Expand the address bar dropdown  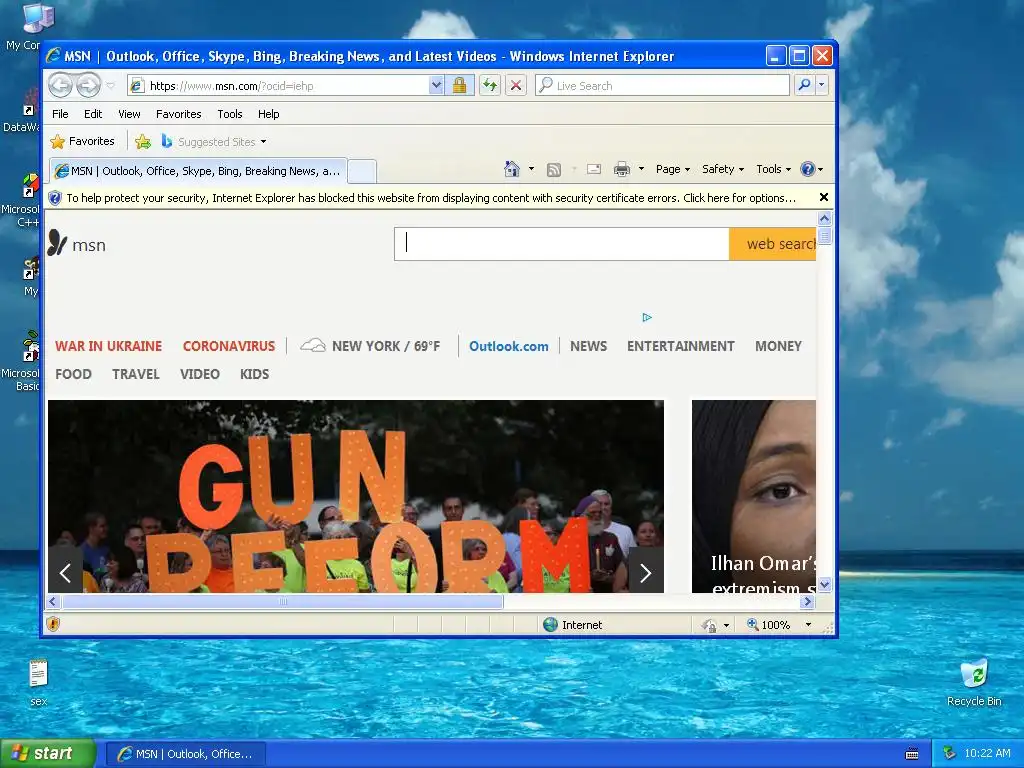point(436,86)
